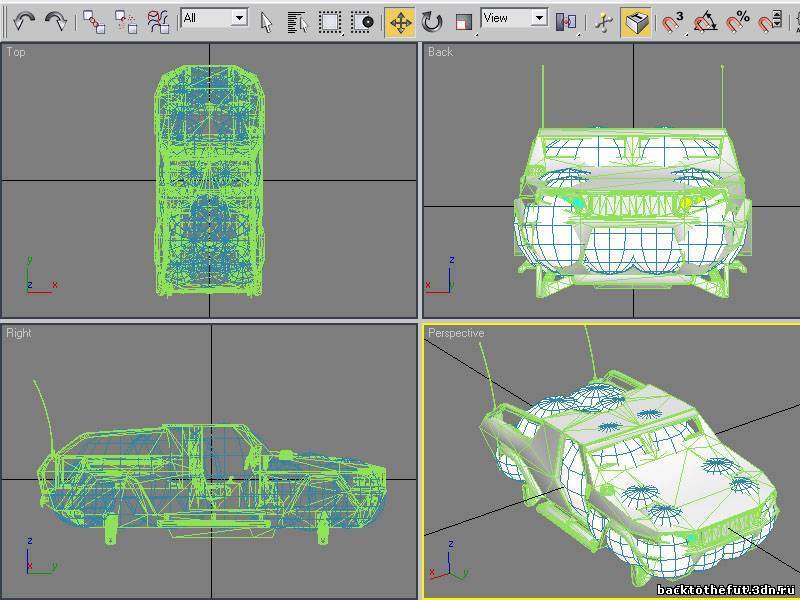Image resolution: width=800 pixels, height=600 pixels.
Task: Pick the Select Object arrow tool
Action: coord(266,22)
